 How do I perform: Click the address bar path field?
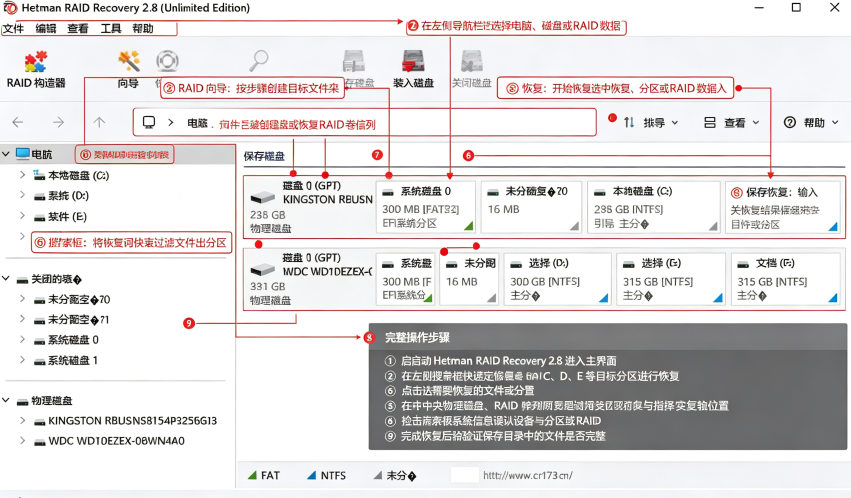point(365,123)
